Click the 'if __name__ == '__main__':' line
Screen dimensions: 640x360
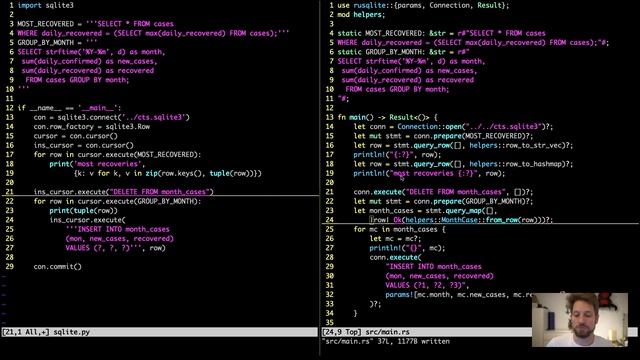[x=69, y=108]
